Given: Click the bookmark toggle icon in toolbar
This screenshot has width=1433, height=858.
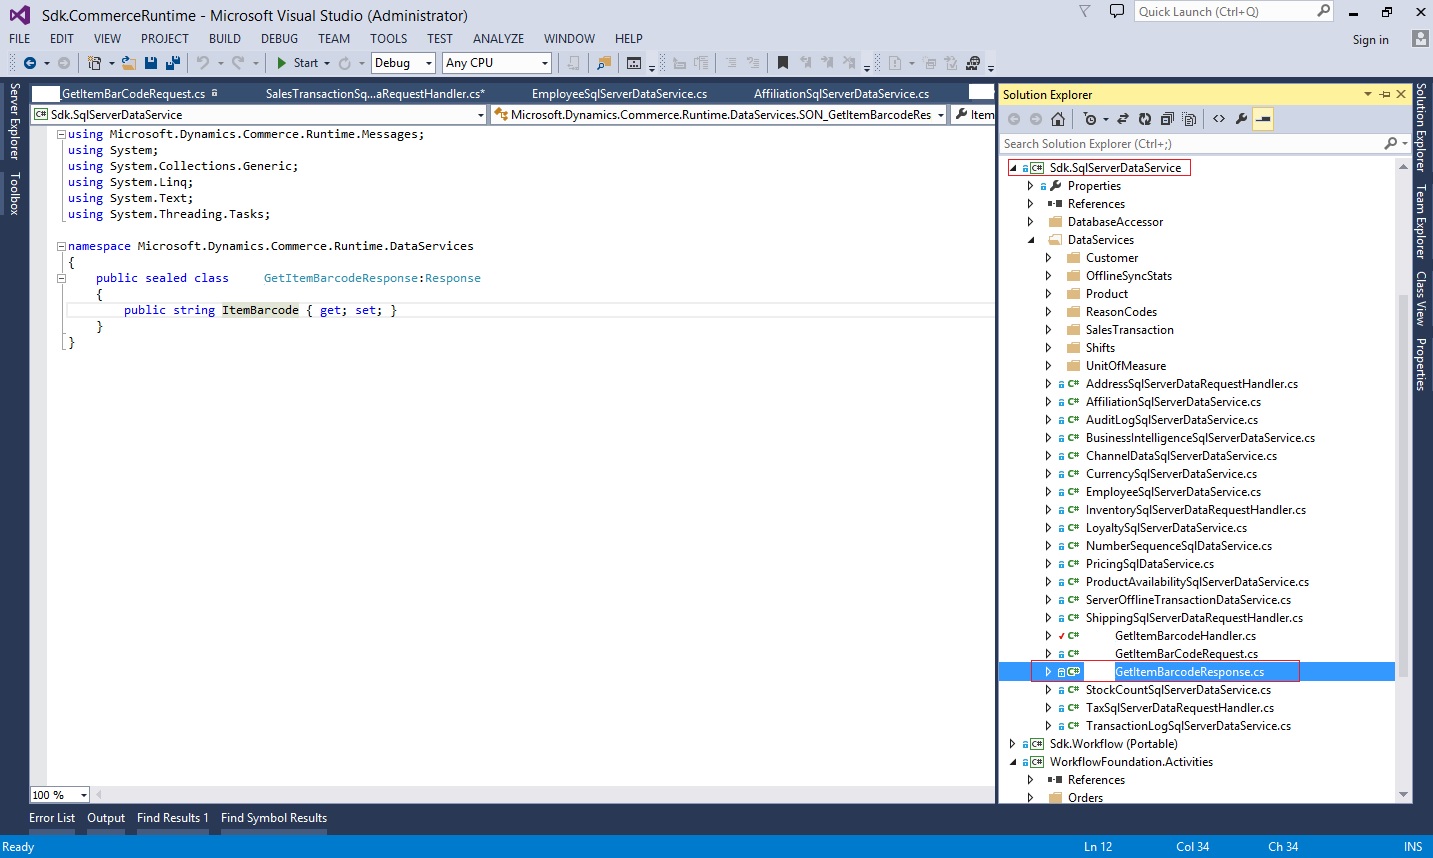Looking at the screenshot, I should (783, 63).
